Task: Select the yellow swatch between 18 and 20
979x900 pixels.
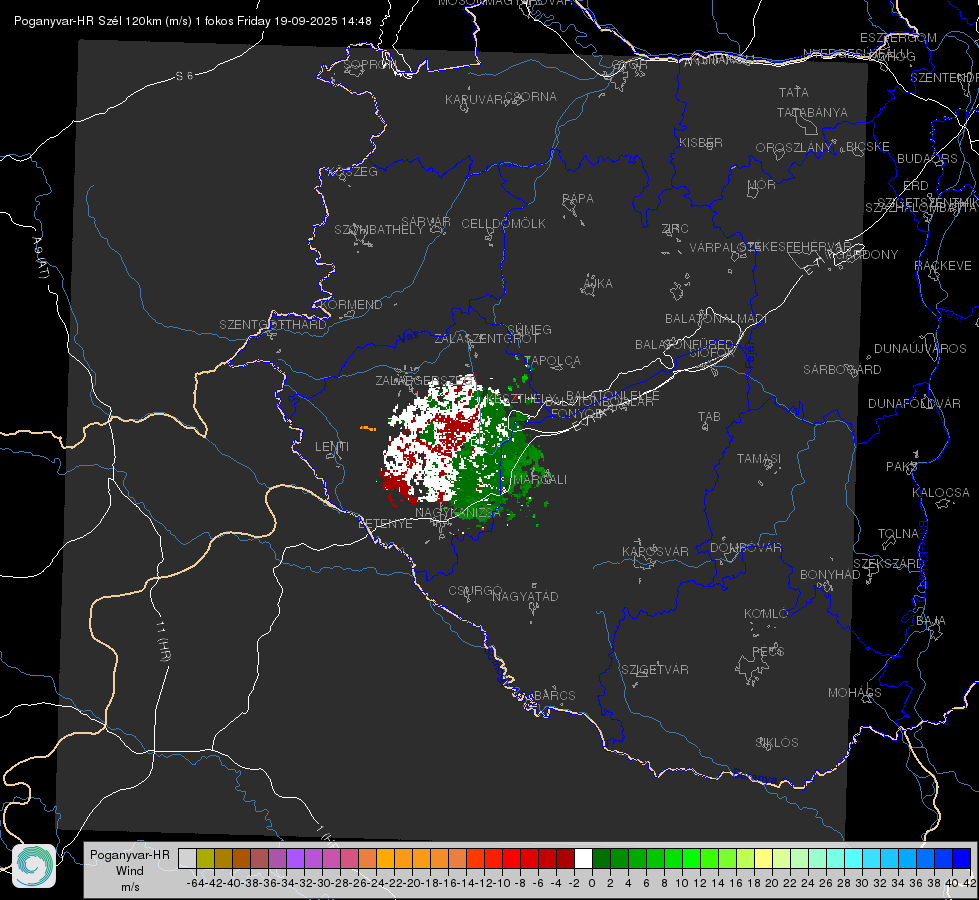Action: [763, 858]
